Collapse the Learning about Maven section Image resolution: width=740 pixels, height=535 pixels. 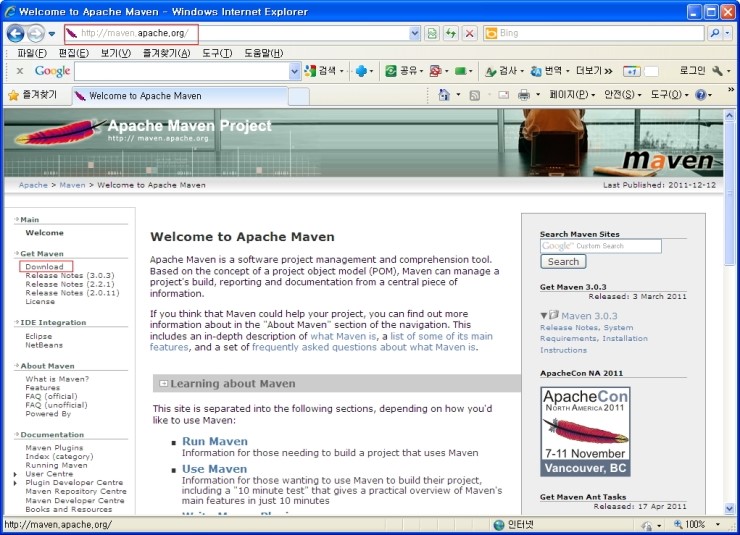163,384
